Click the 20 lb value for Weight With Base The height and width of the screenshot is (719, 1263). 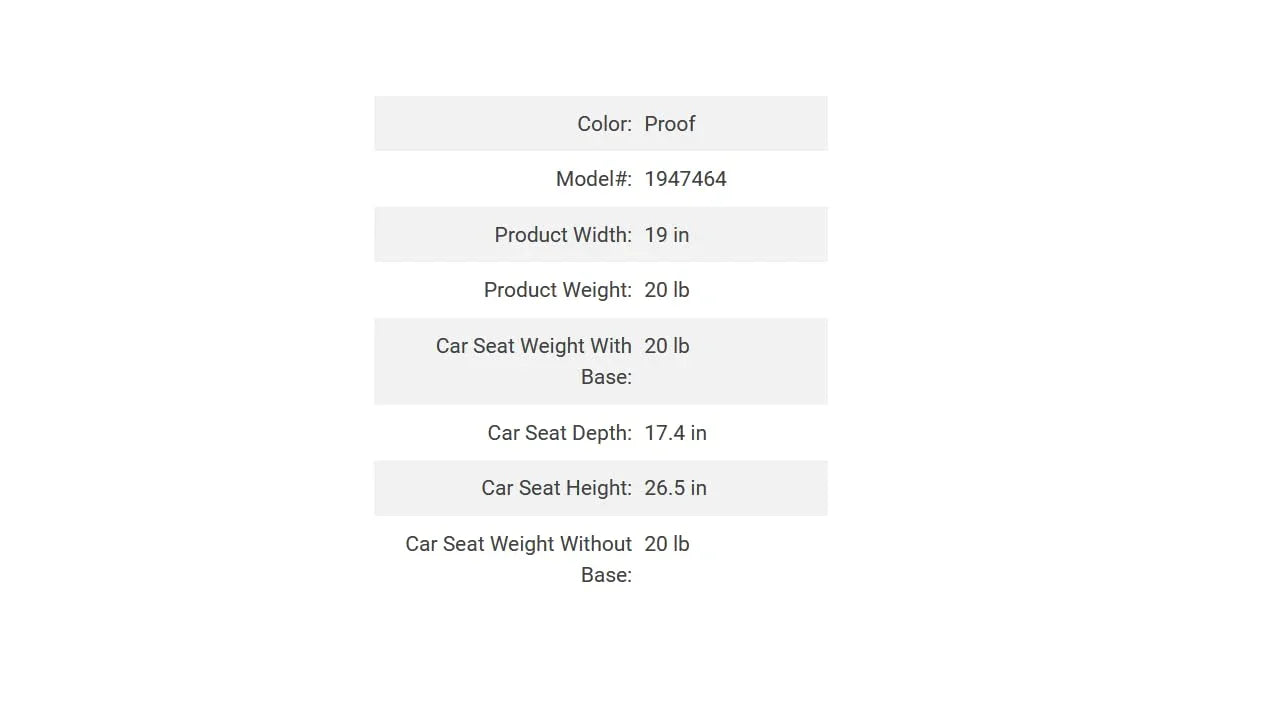coord(666,346)
